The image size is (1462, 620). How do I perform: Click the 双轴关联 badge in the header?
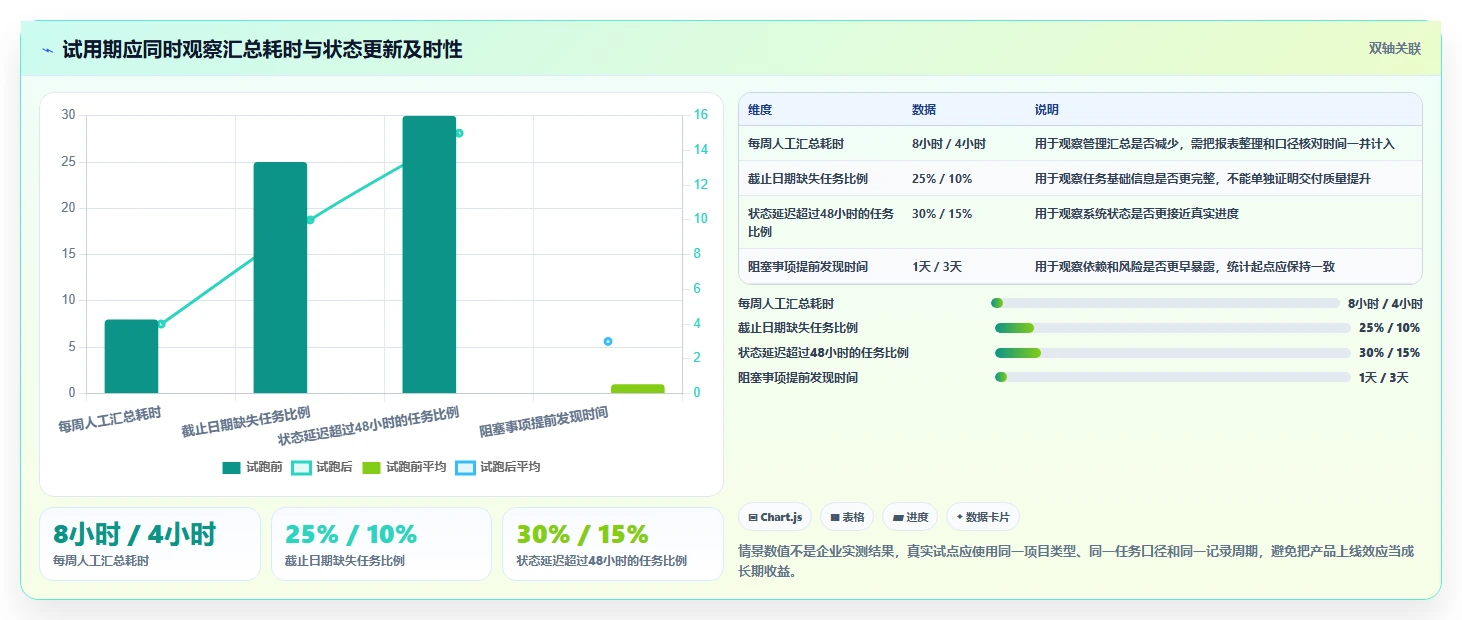tap(1394, 49)
